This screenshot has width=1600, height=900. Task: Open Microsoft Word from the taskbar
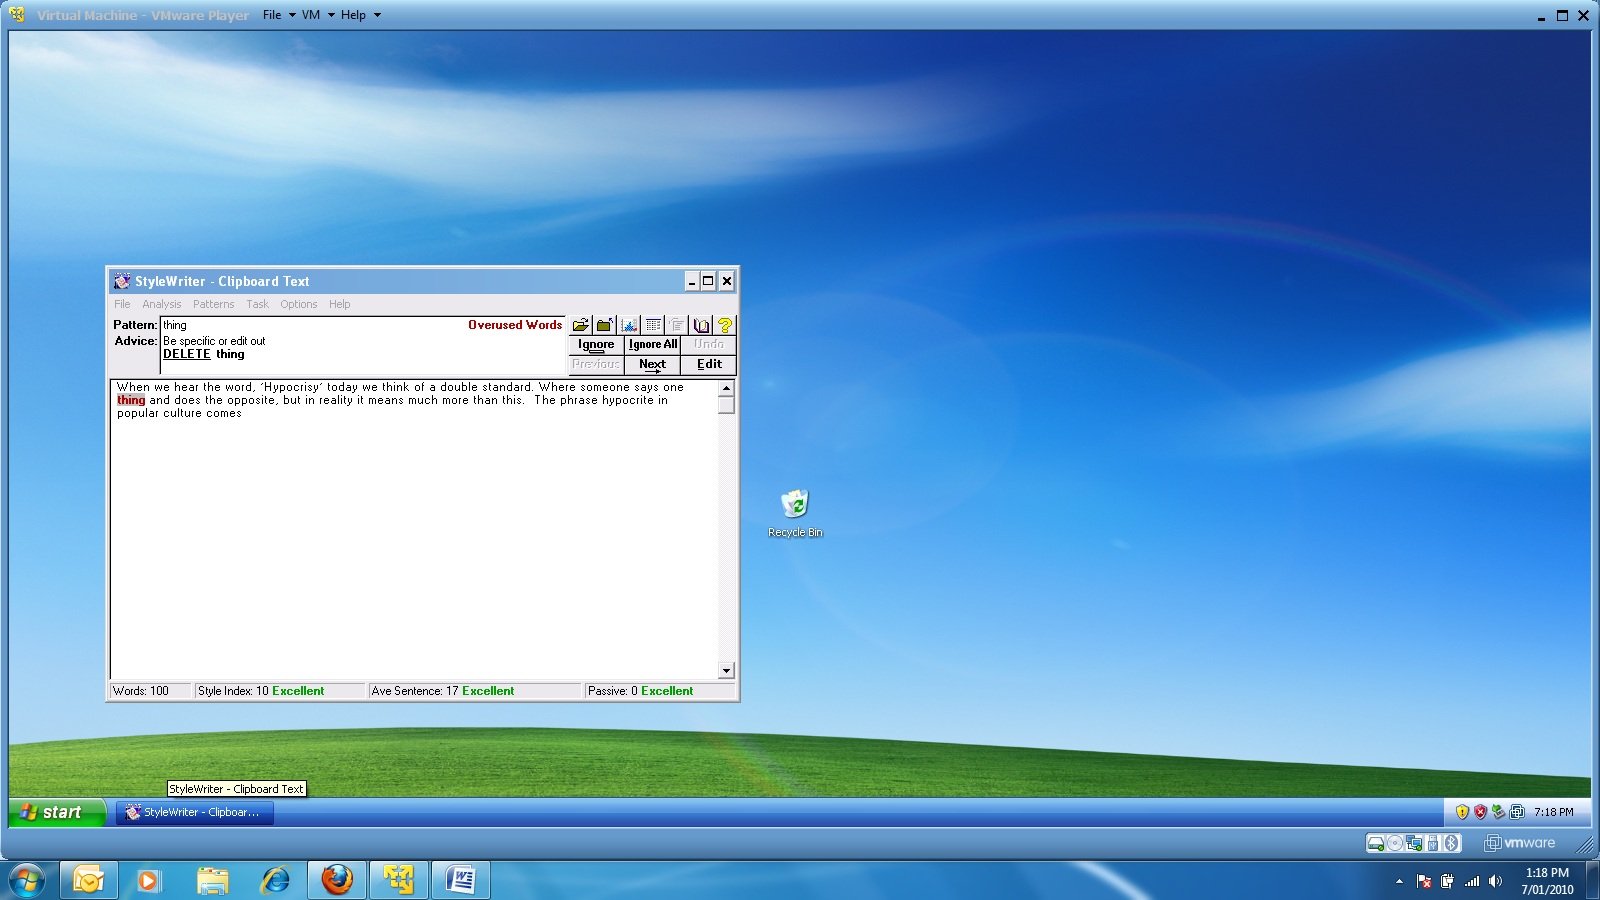tap(461, 881)
